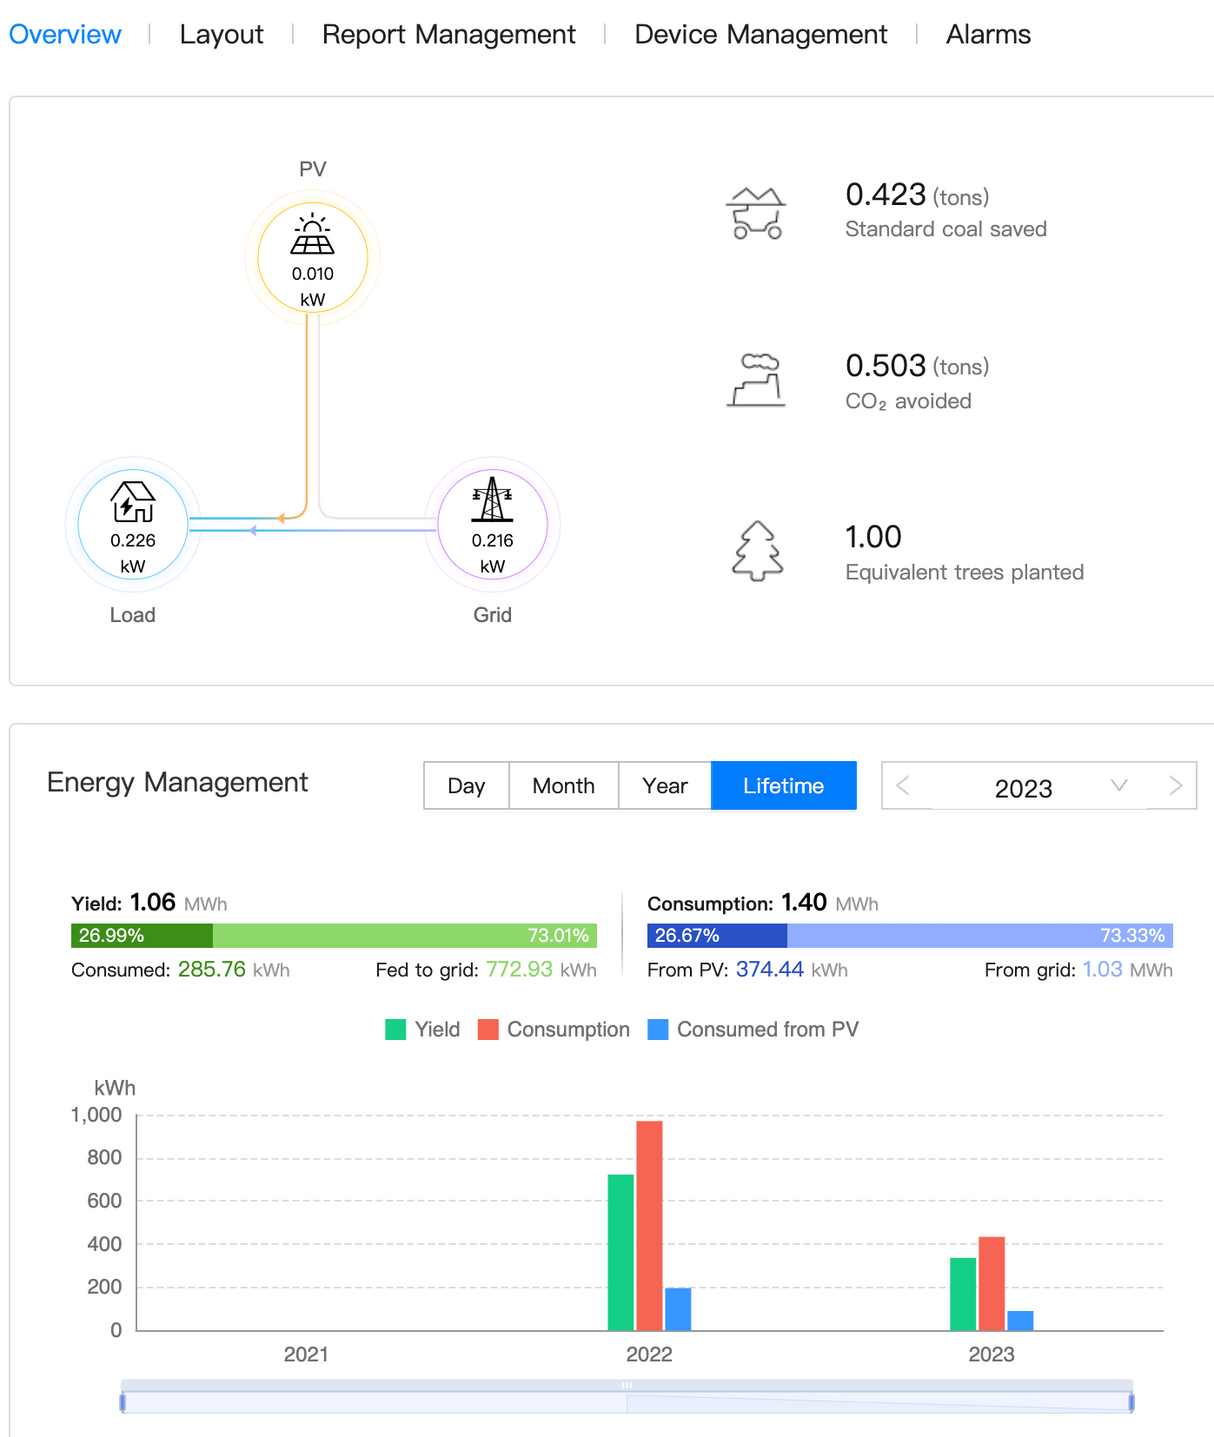Go to next year with right arrow
The width and height of the screenshot is (1214, 1437).
[x=1175, y=786]
